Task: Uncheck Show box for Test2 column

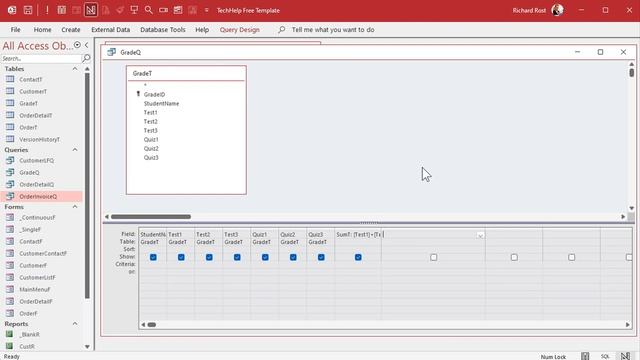Action: pos(209,257)
